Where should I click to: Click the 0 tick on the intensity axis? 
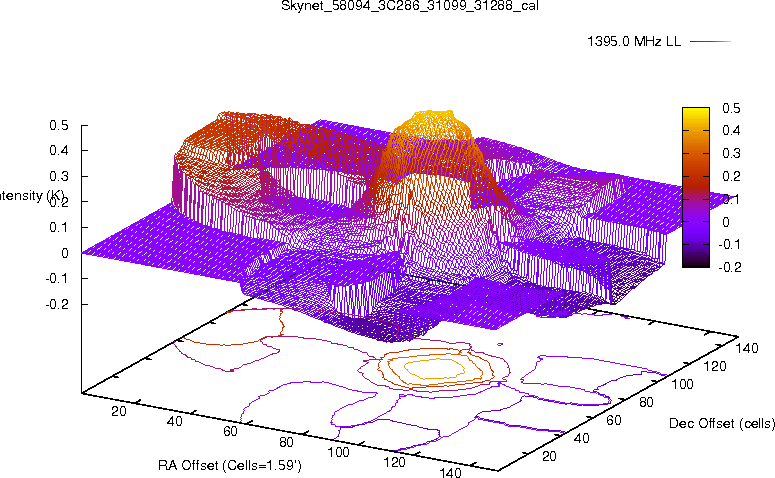coord(65,254)
